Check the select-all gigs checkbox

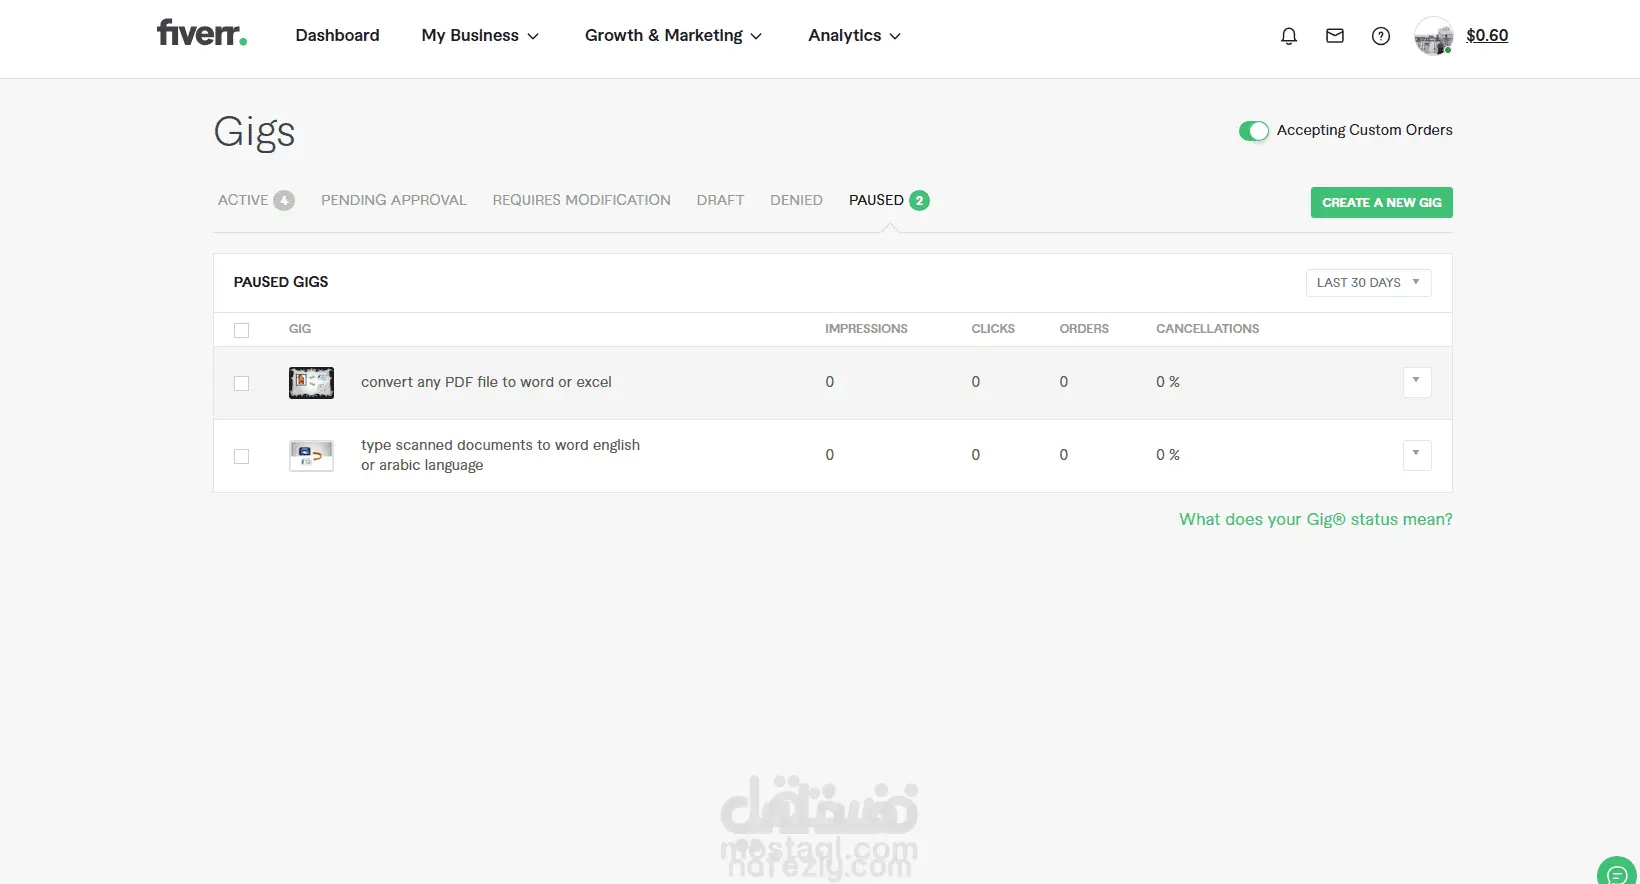tap(242, 330)
